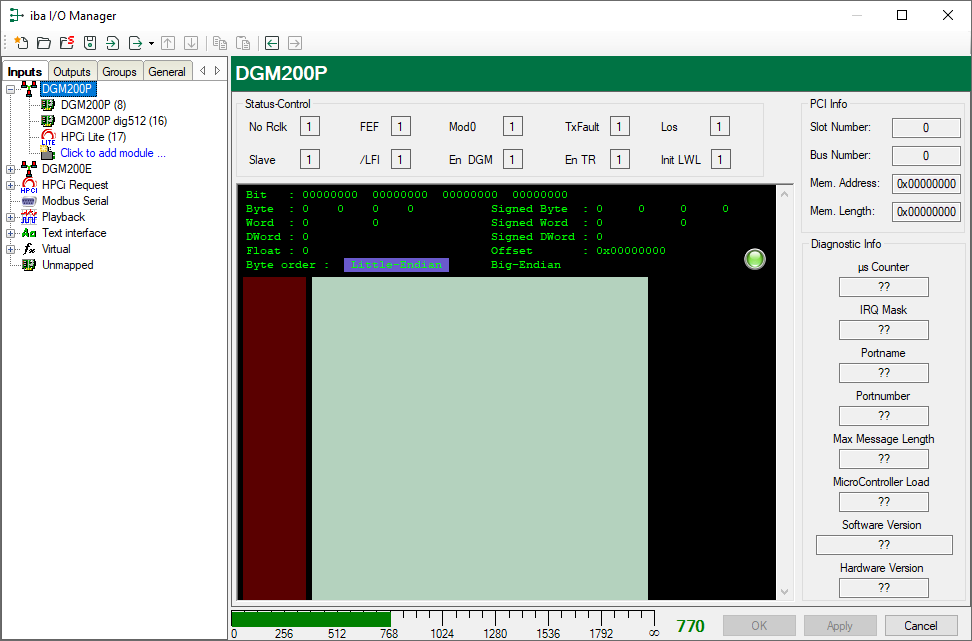Screen dimensions: 972x641
Task: Select HPCi Request icon in tree
Action: coord(29,185)
